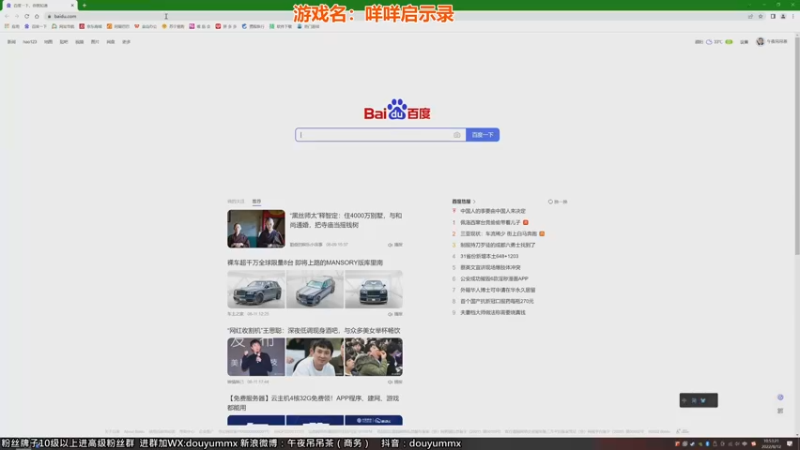Click the hao123 link
This screenshot has width=800, height=450.
coord(30,42)
